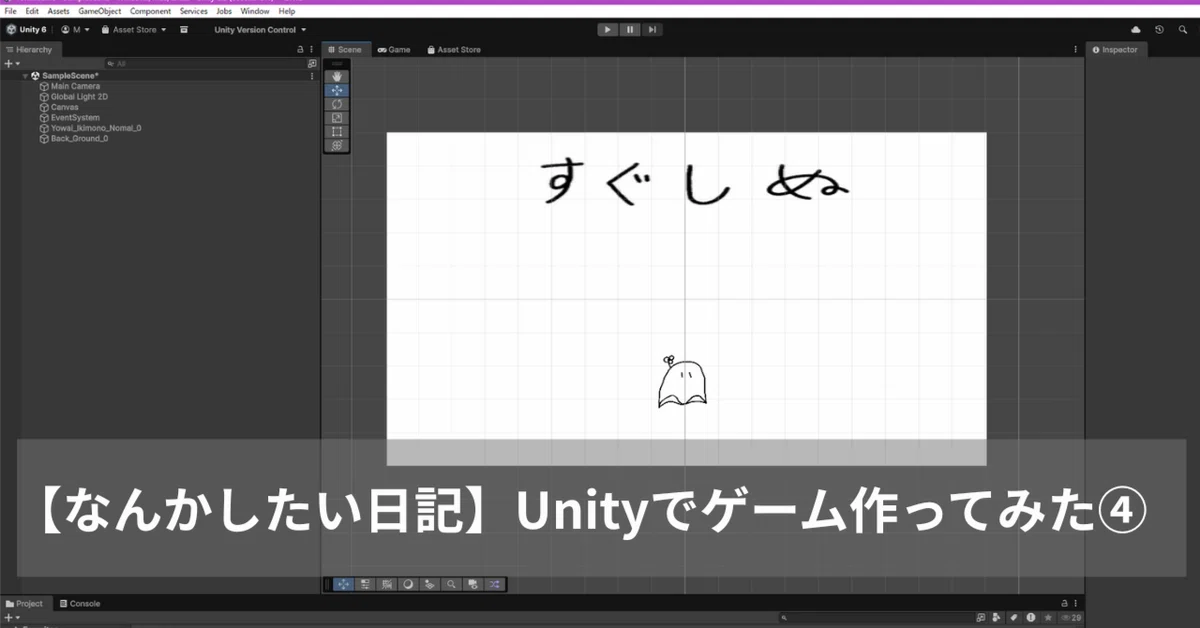The height and width of the screenshot is (628, 1200).
Task: Select the Rect transform tool
Action: pyautogui.click(x=337, y=132)
